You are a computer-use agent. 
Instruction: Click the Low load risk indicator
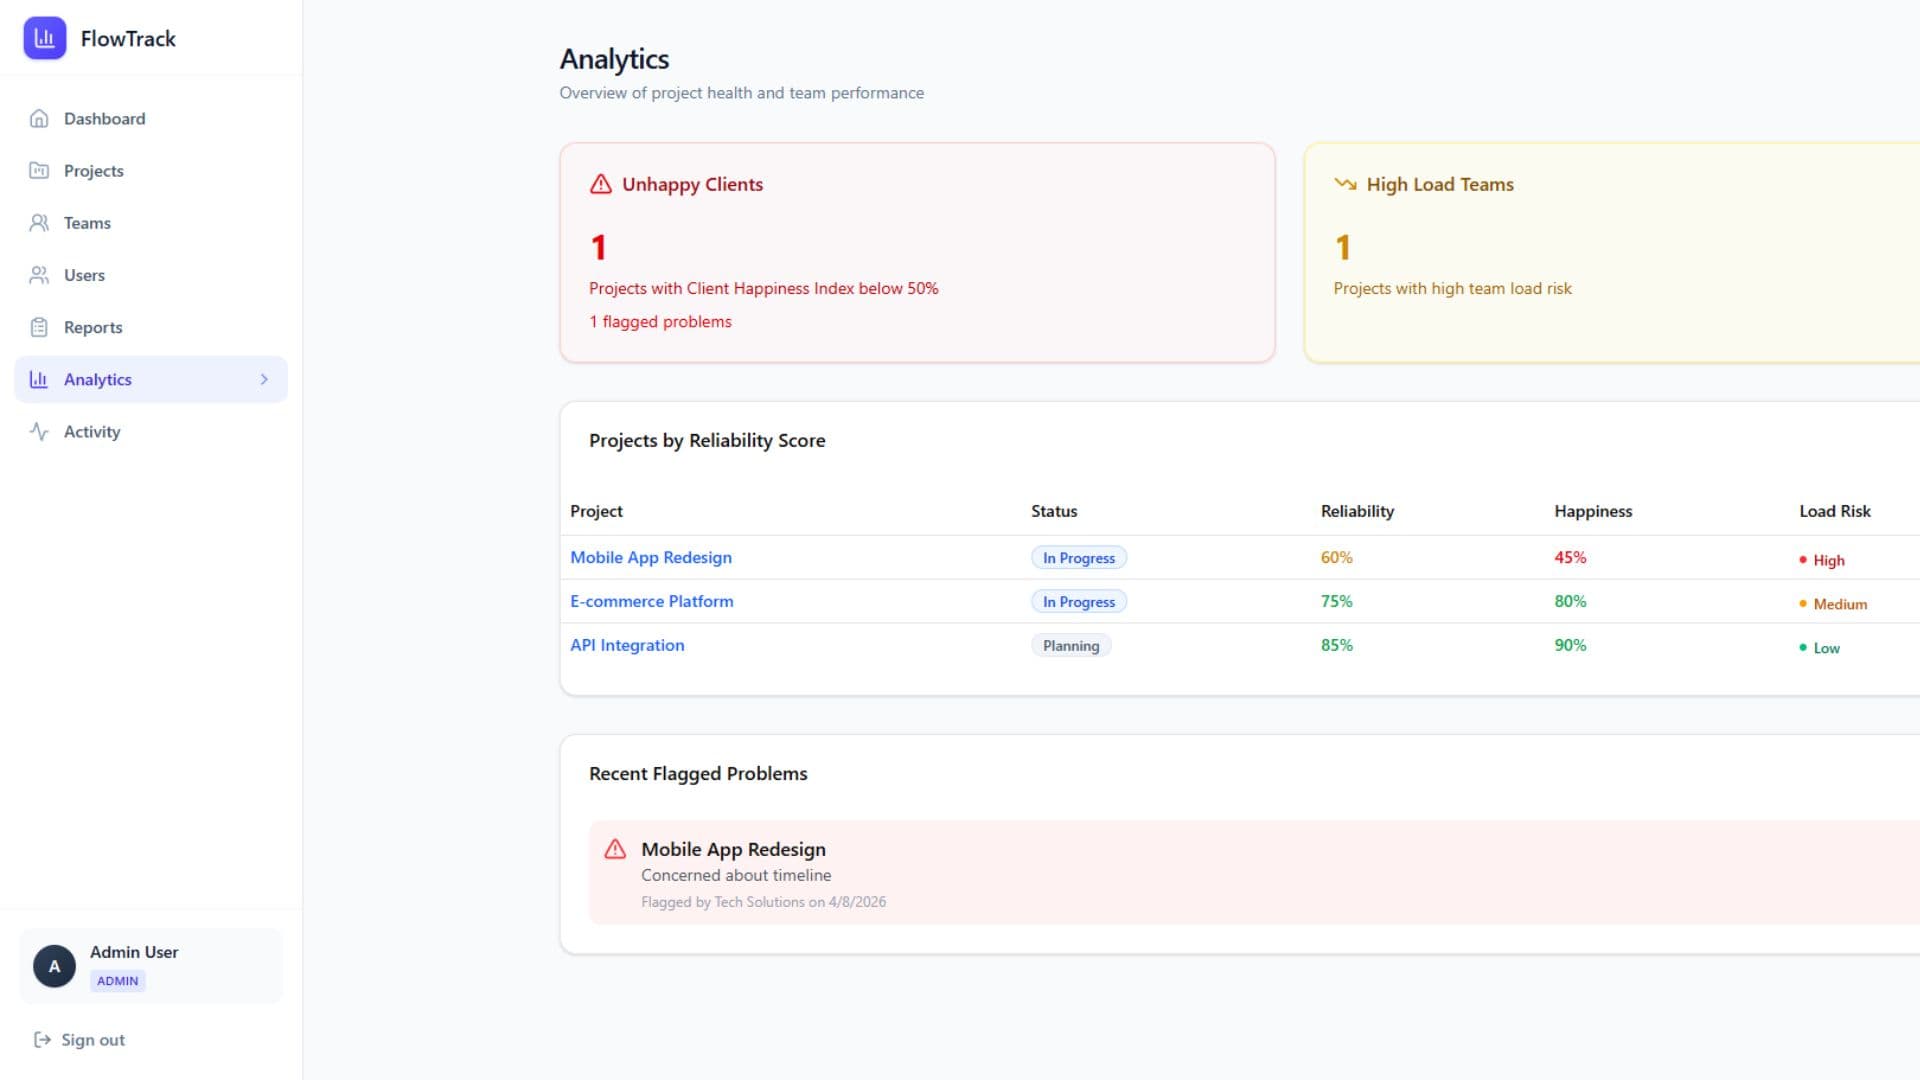point(1820,648)
